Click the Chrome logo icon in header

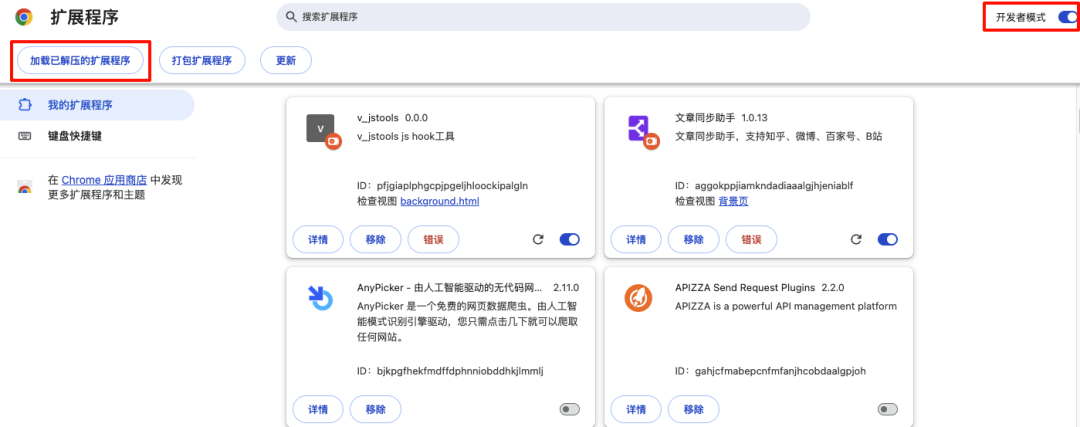pyautogui.click(x=23, y=17)
